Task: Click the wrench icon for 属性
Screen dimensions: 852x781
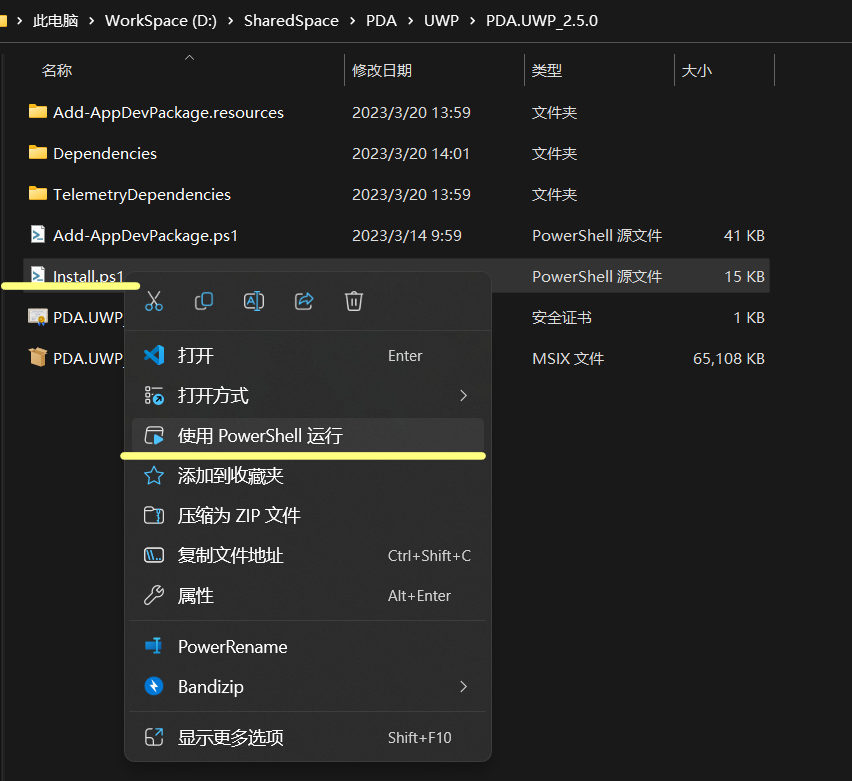Action: point(154,596)
